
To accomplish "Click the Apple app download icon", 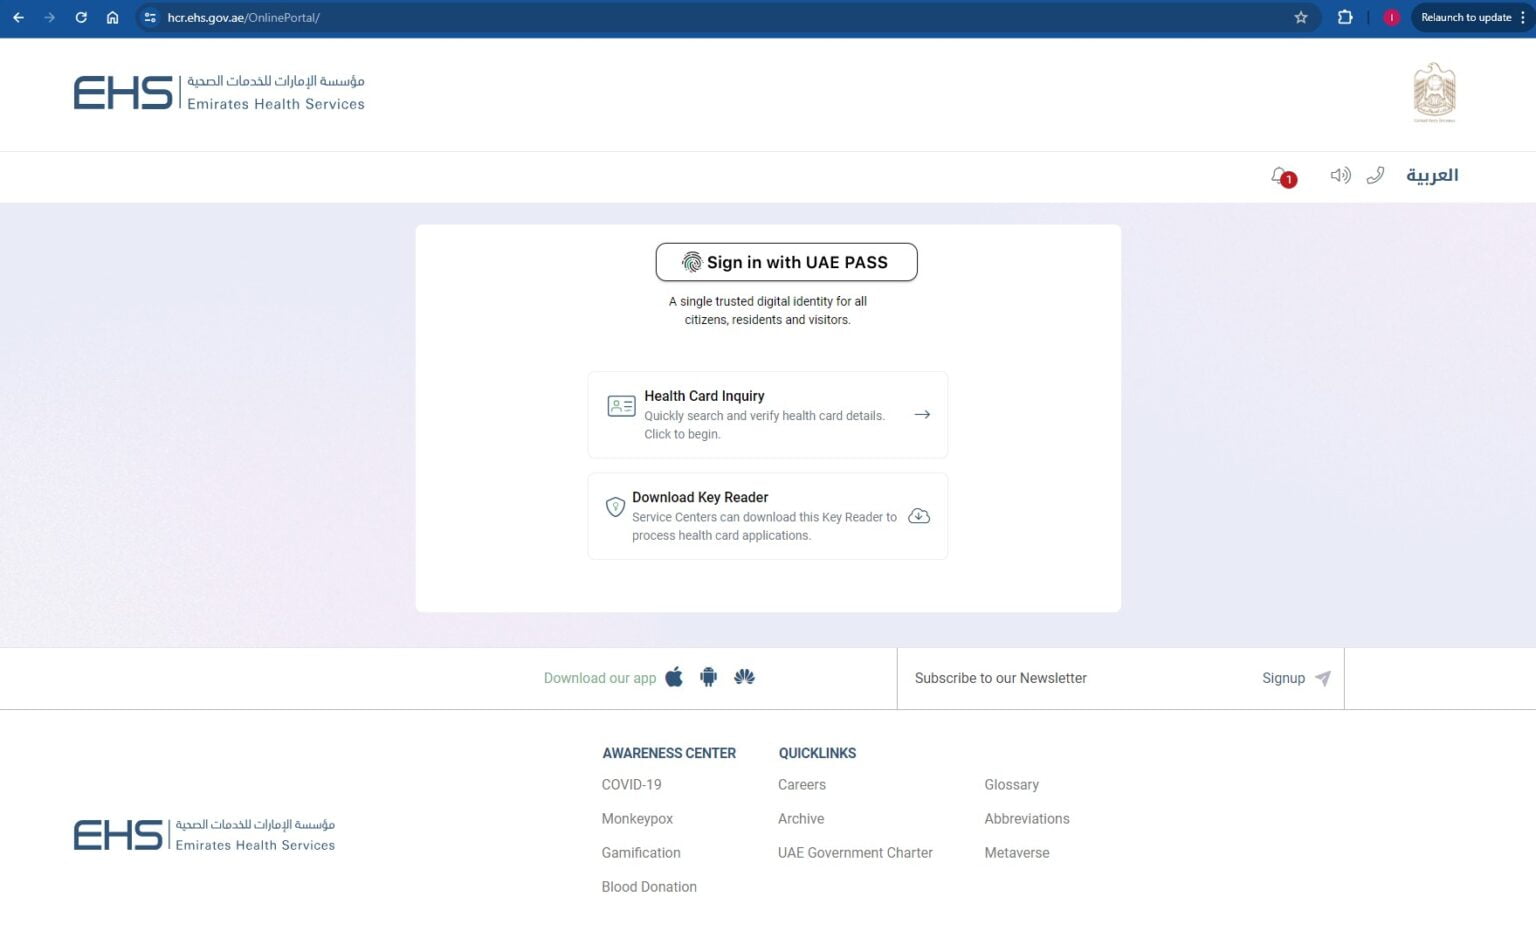I will pyautogui.click(x=675, y=677).
